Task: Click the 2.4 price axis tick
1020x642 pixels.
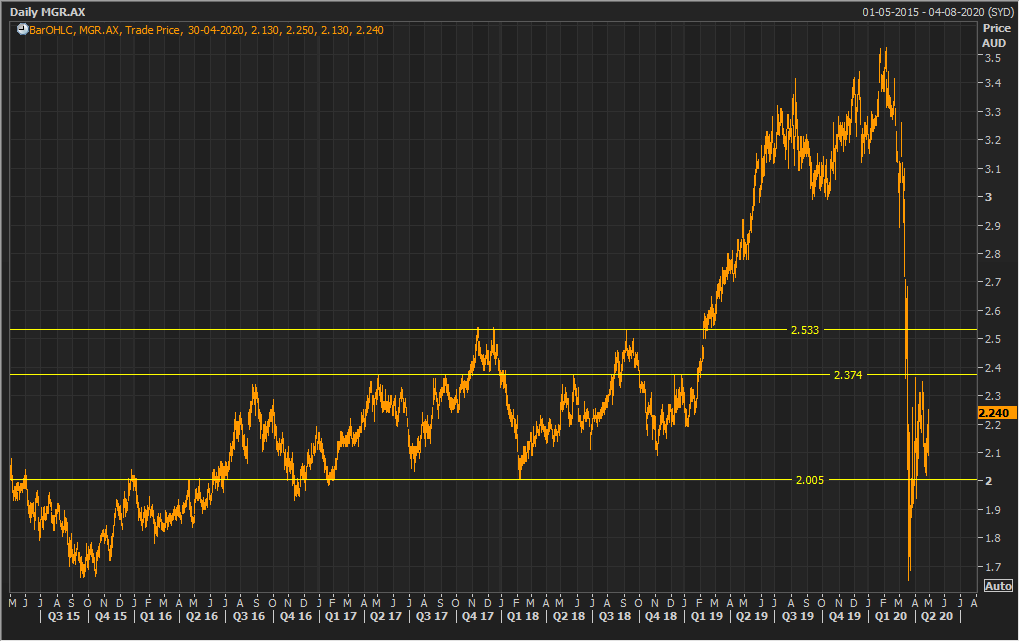Action: click(993, 368)
